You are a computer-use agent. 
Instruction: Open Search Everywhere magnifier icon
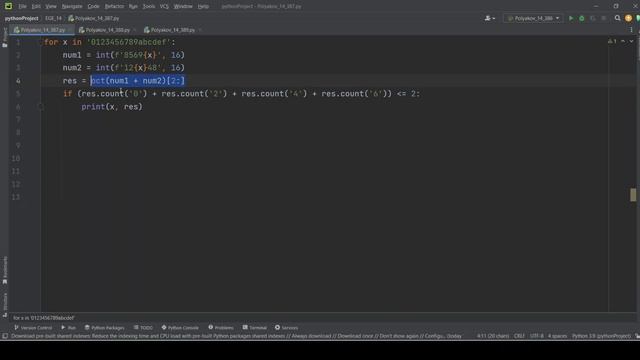click(618, 18)
